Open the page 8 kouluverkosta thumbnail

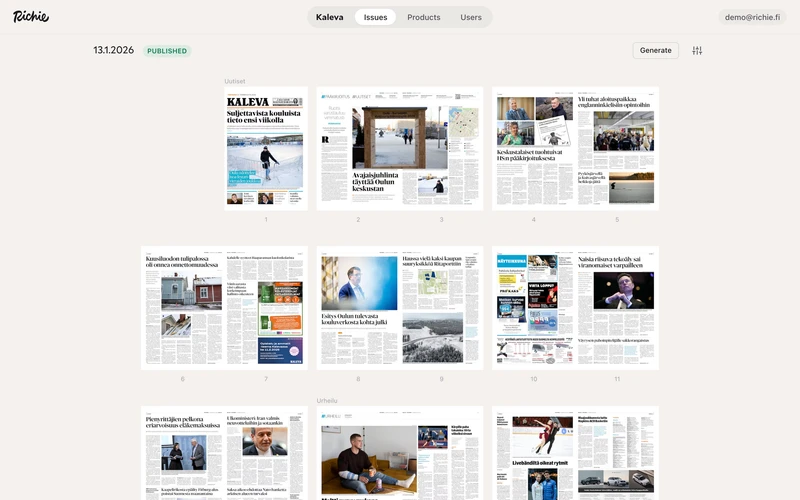point(358,308)
